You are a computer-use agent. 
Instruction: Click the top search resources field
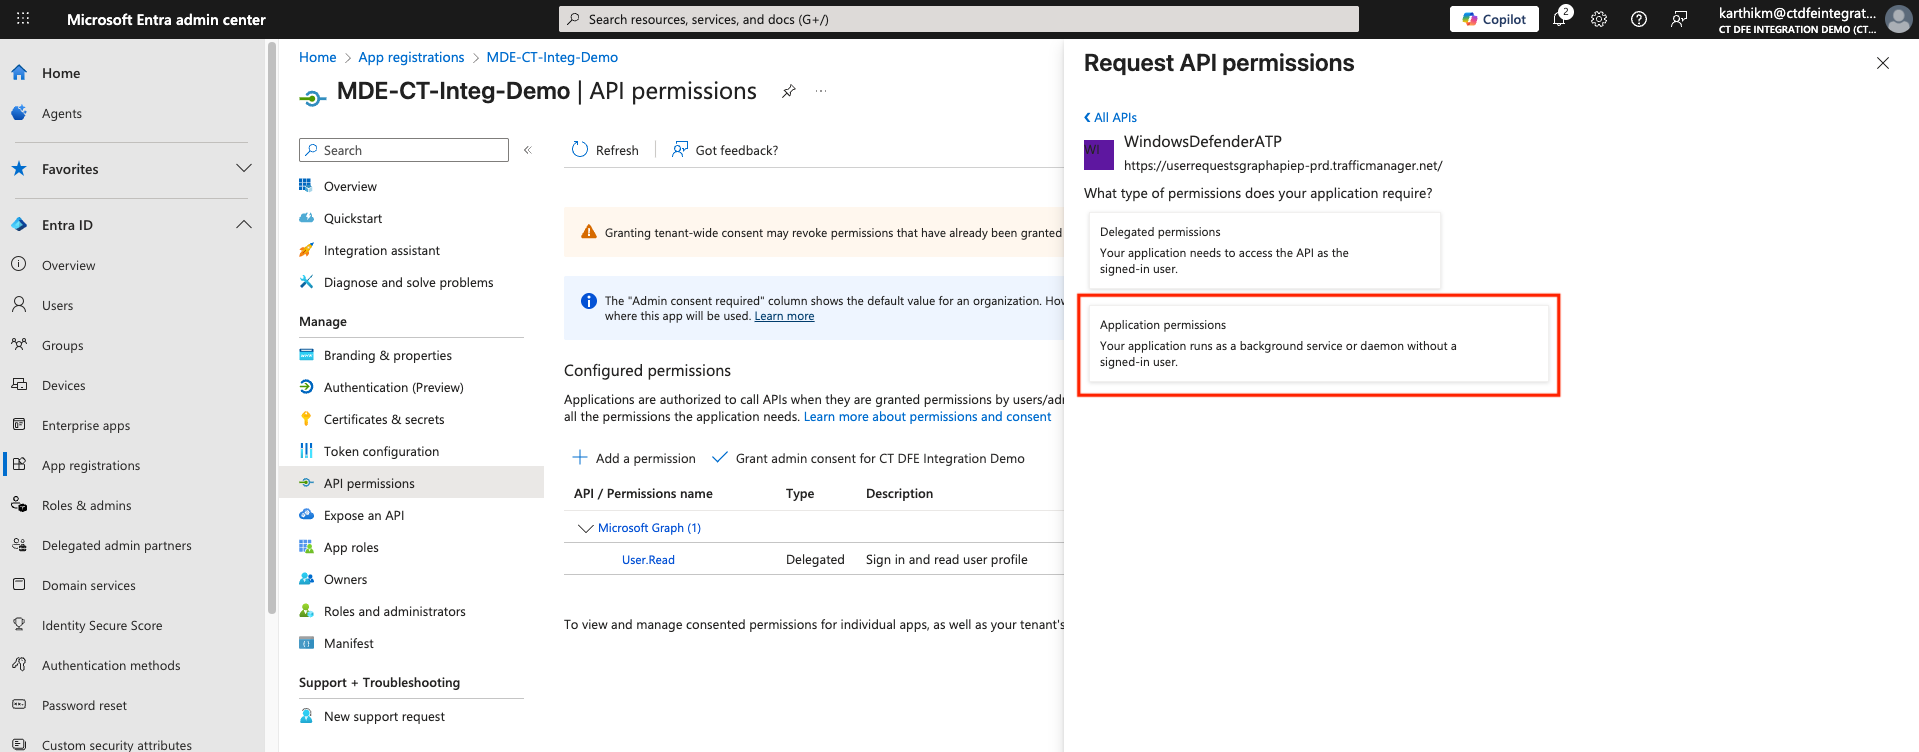pyautogui.click(x=958, y=19)
